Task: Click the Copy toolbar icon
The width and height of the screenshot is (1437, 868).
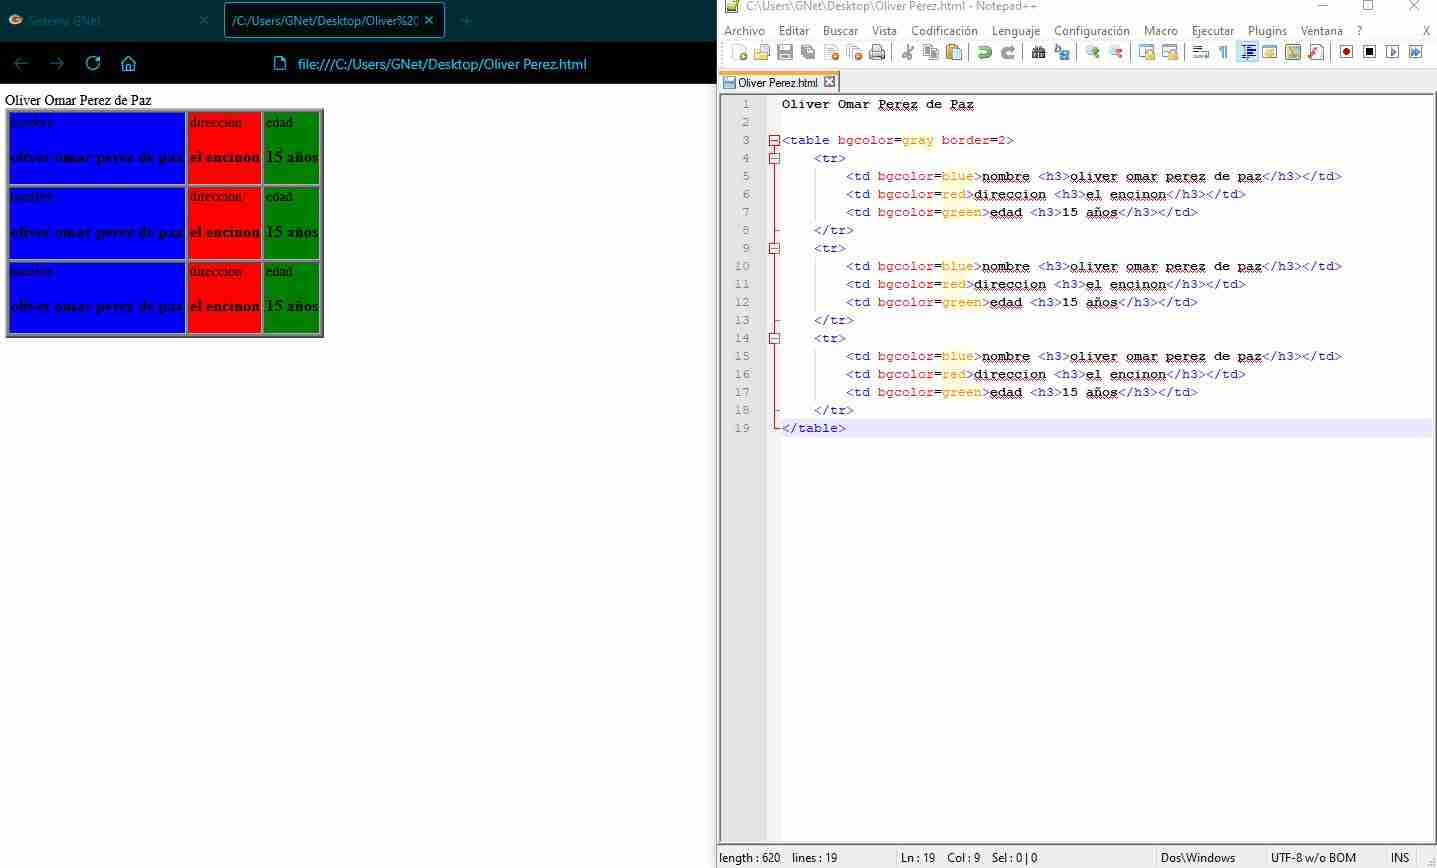Action: click(x=931, y=52)
